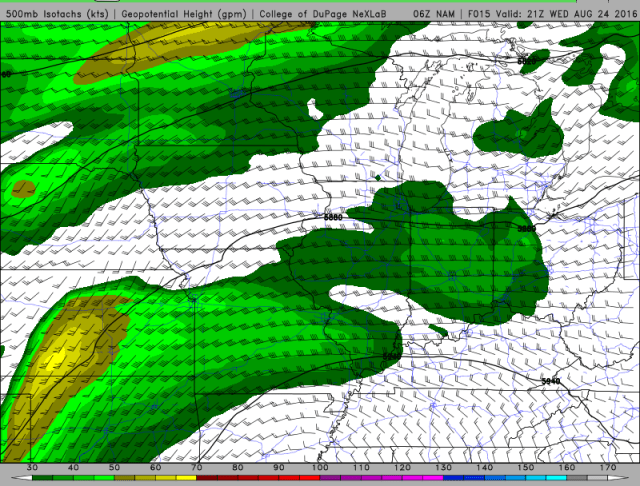640x486 pixels.
Task: Choose the dark purple 100-105 kt swatch
Action: tap(330, 478)
